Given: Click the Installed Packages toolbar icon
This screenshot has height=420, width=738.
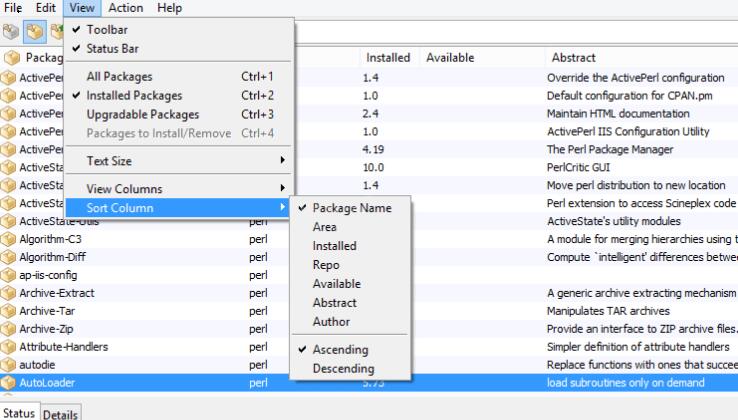Looking at the screenshot, I should click(34, 32).
